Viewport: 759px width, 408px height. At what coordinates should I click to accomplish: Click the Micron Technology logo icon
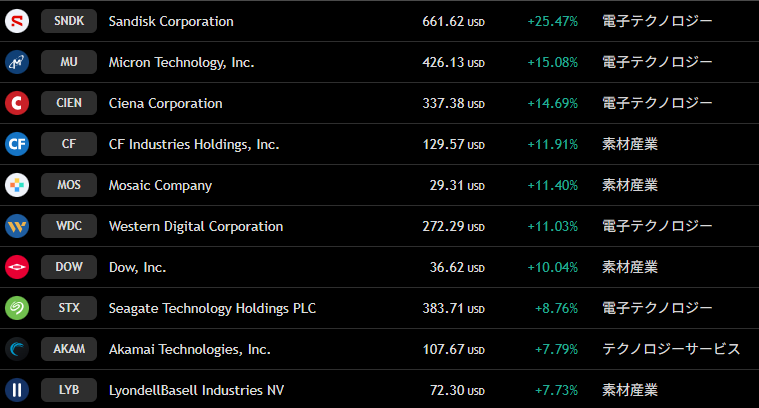(x=17, y=62)
